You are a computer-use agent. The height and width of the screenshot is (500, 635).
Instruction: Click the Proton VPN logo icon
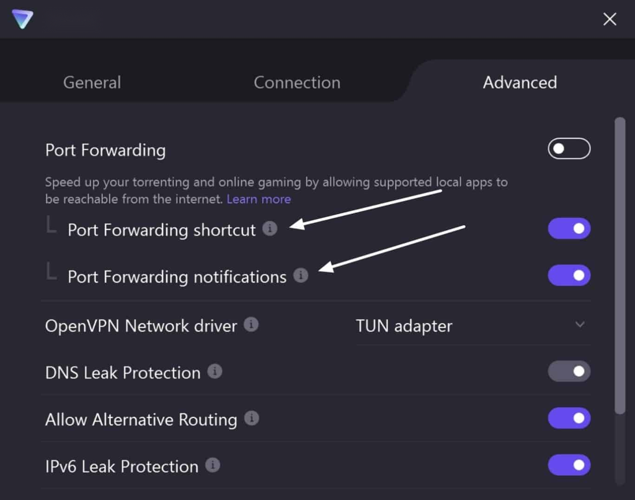tap(22, 19)
